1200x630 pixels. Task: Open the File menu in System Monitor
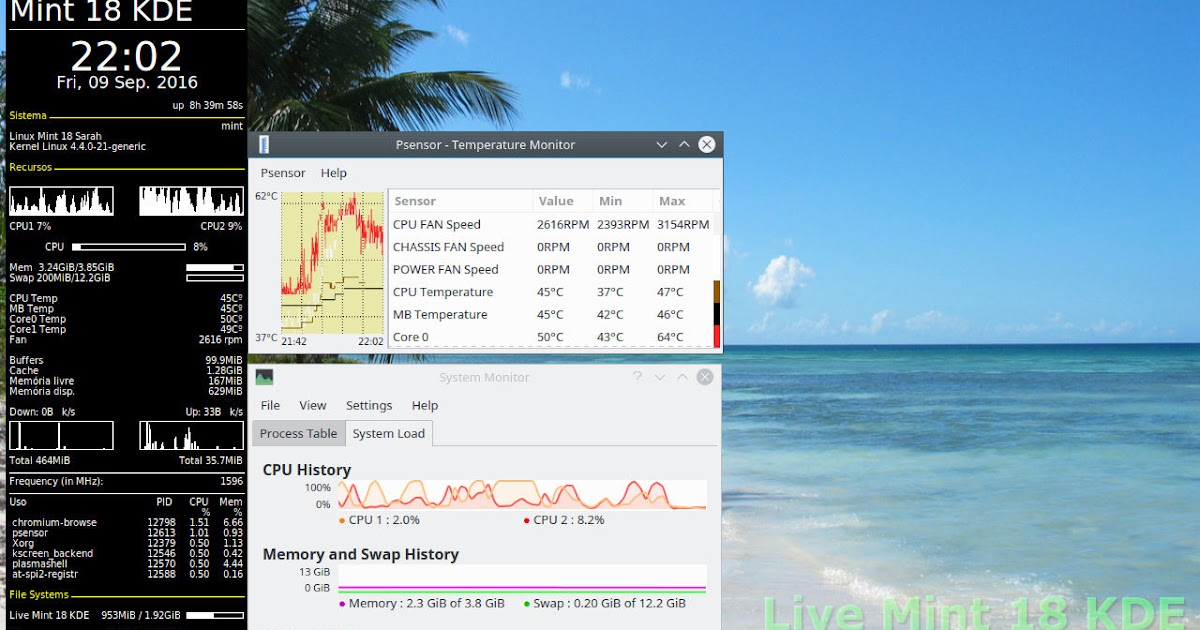coord(270,405)
